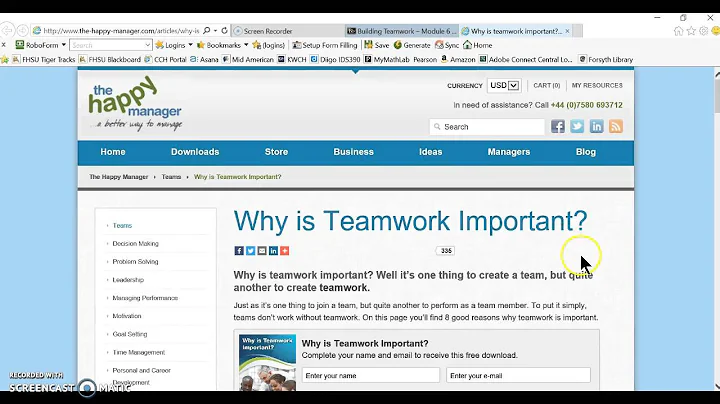This screenshot has width=720, height=404.
Task: Open the Downloads navigation menu item
Action: pyautogui.click(x=195, y=152)
